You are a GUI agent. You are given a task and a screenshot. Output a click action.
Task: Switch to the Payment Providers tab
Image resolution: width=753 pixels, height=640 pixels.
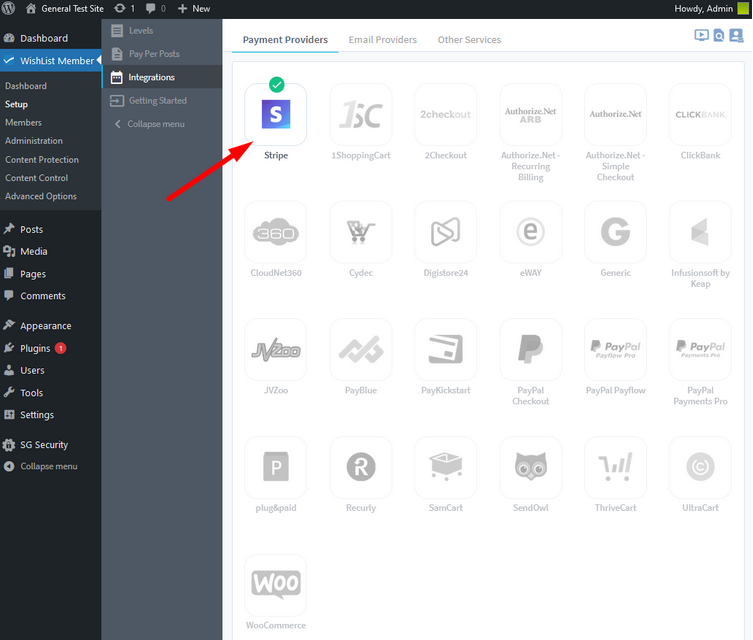285,40
